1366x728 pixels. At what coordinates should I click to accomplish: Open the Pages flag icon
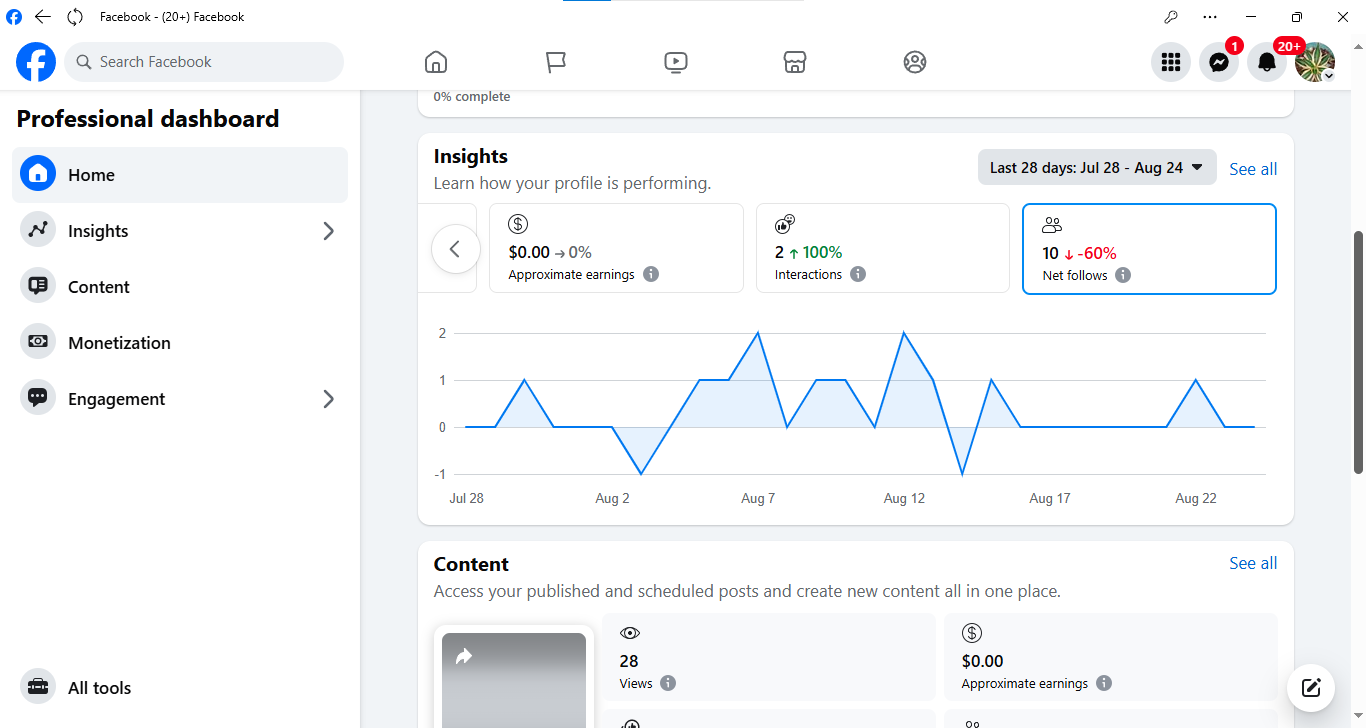(556, 62)
